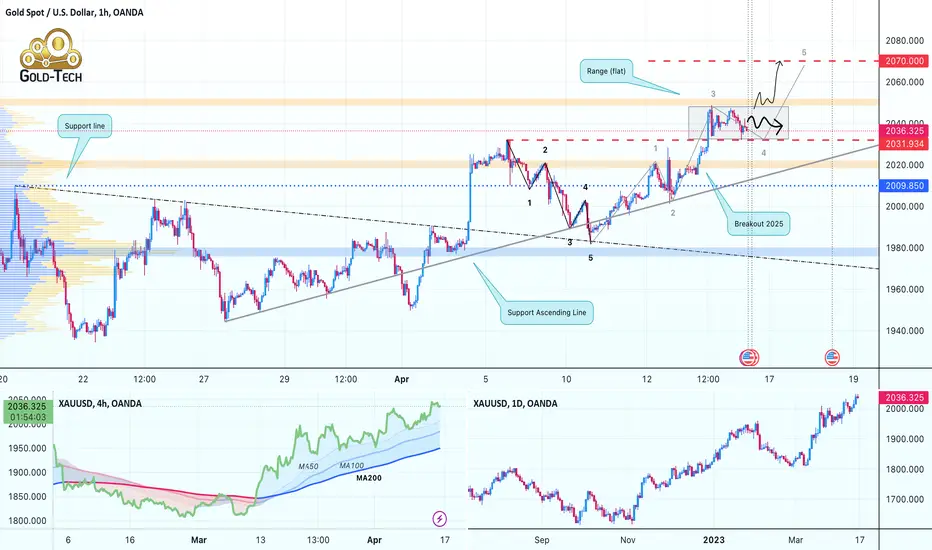
Task: Click 1850.000 on the 4h price axis
Action: point(27,496)
